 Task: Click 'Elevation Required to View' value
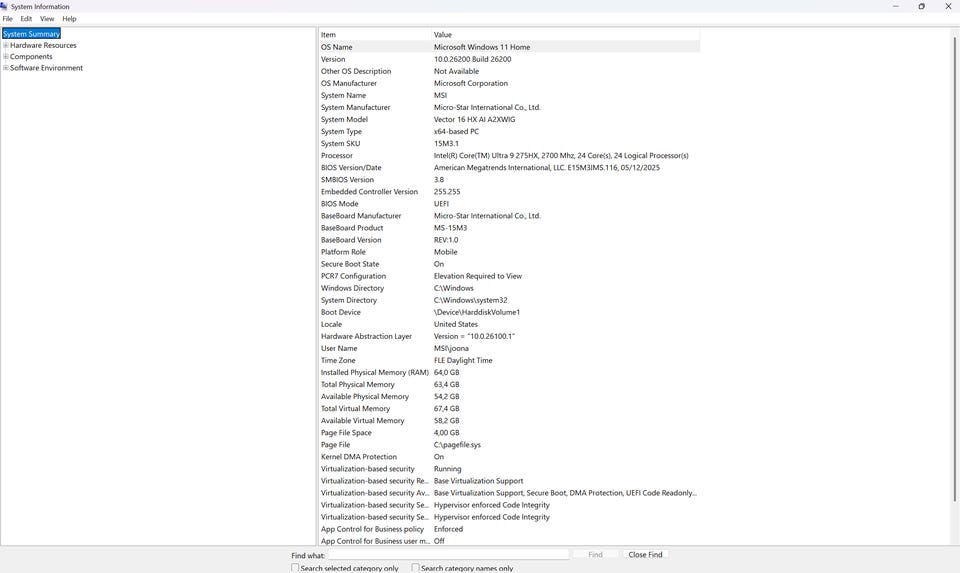[478, 276]
